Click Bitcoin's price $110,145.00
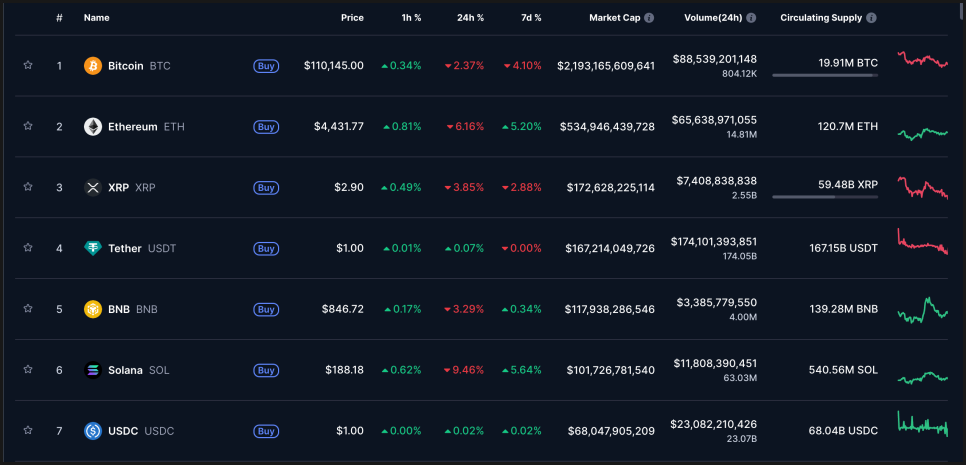Image resolution: width=966 pixels, height=465 pixels. click(x=334, y=65)
